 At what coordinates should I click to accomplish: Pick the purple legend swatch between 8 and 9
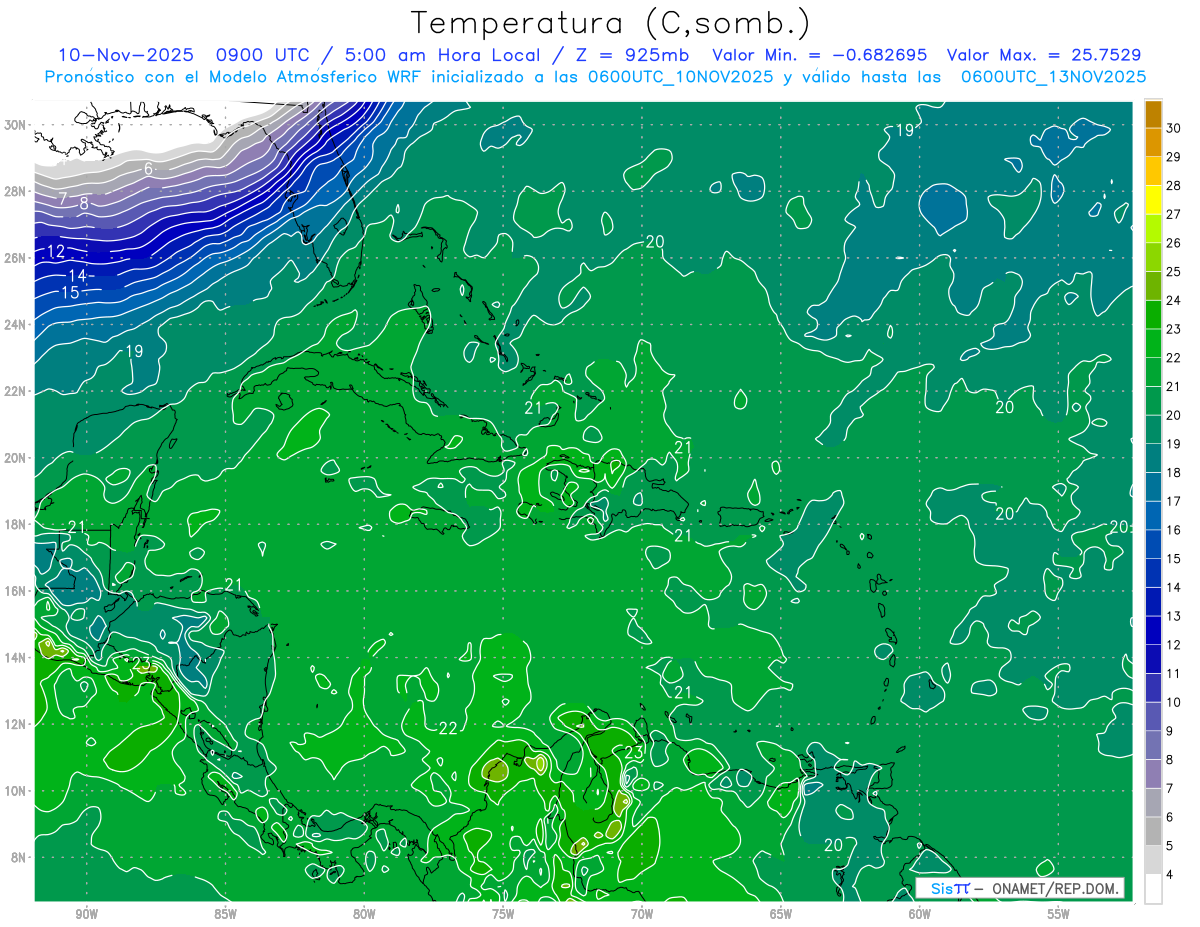(1153, 746)
